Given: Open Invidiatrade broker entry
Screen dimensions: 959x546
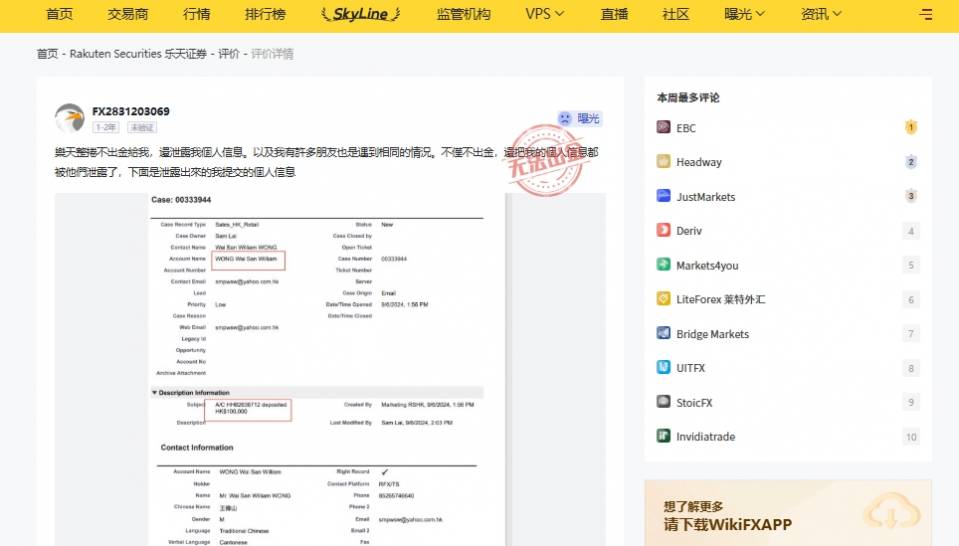Looking at the screenshot, I should [x=706, y=437].
